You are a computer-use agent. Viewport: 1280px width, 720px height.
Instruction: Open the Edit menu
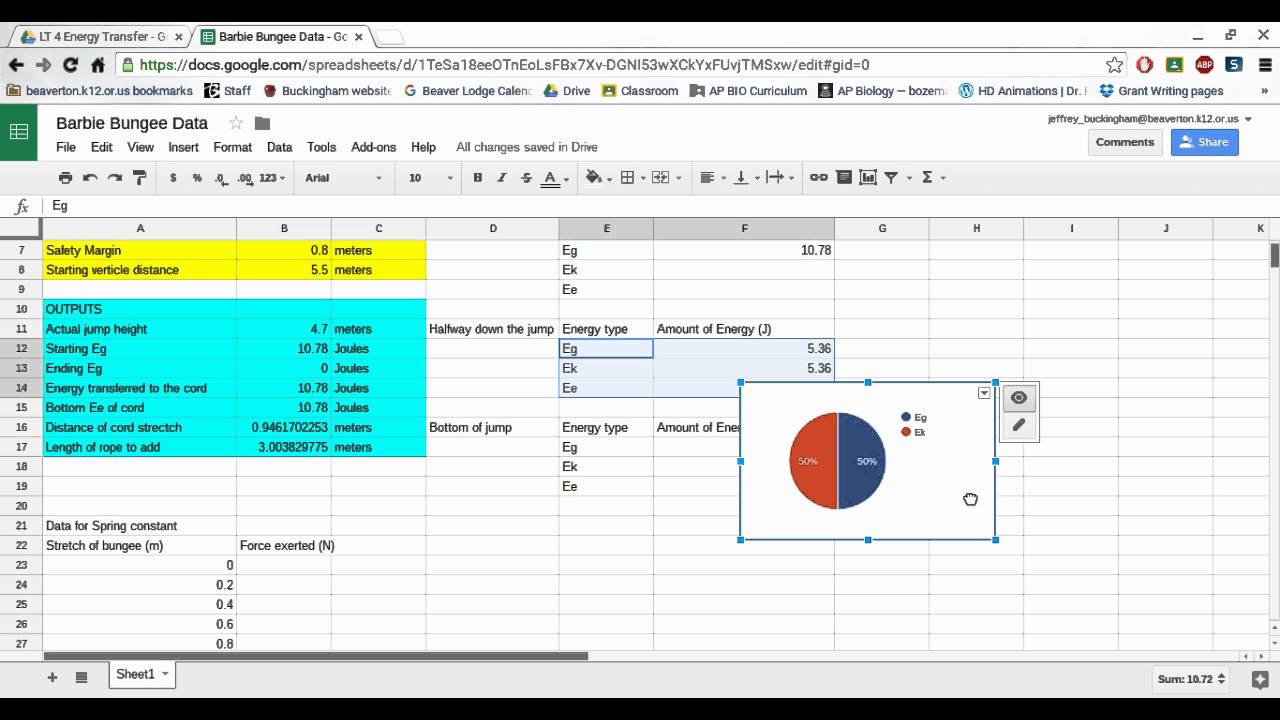point(102,147)
